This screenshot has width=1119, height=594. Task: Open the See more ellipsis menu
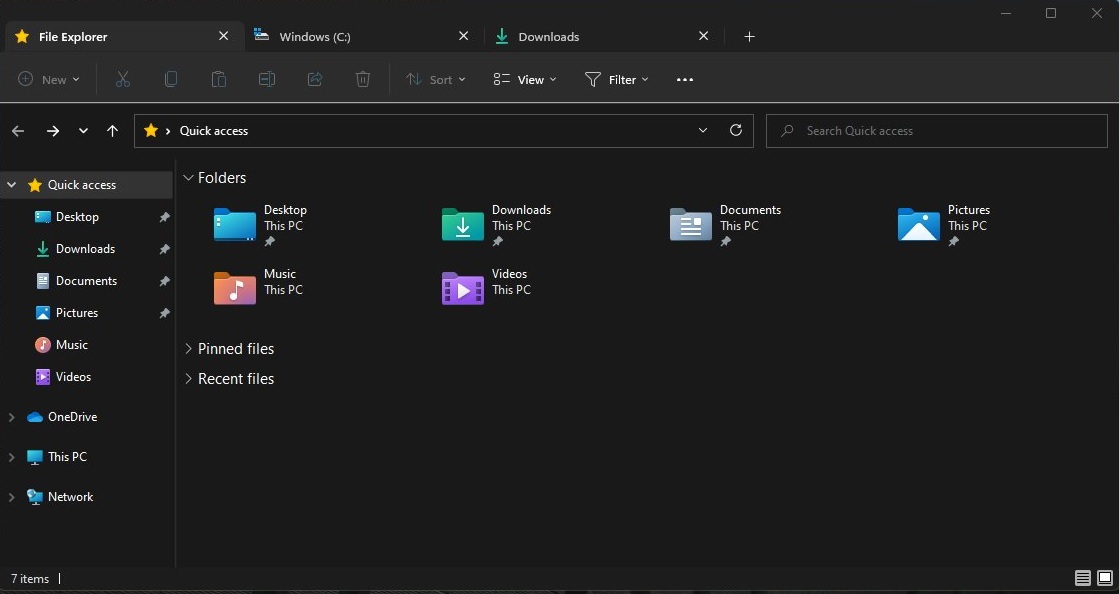(x=684, y=79)
